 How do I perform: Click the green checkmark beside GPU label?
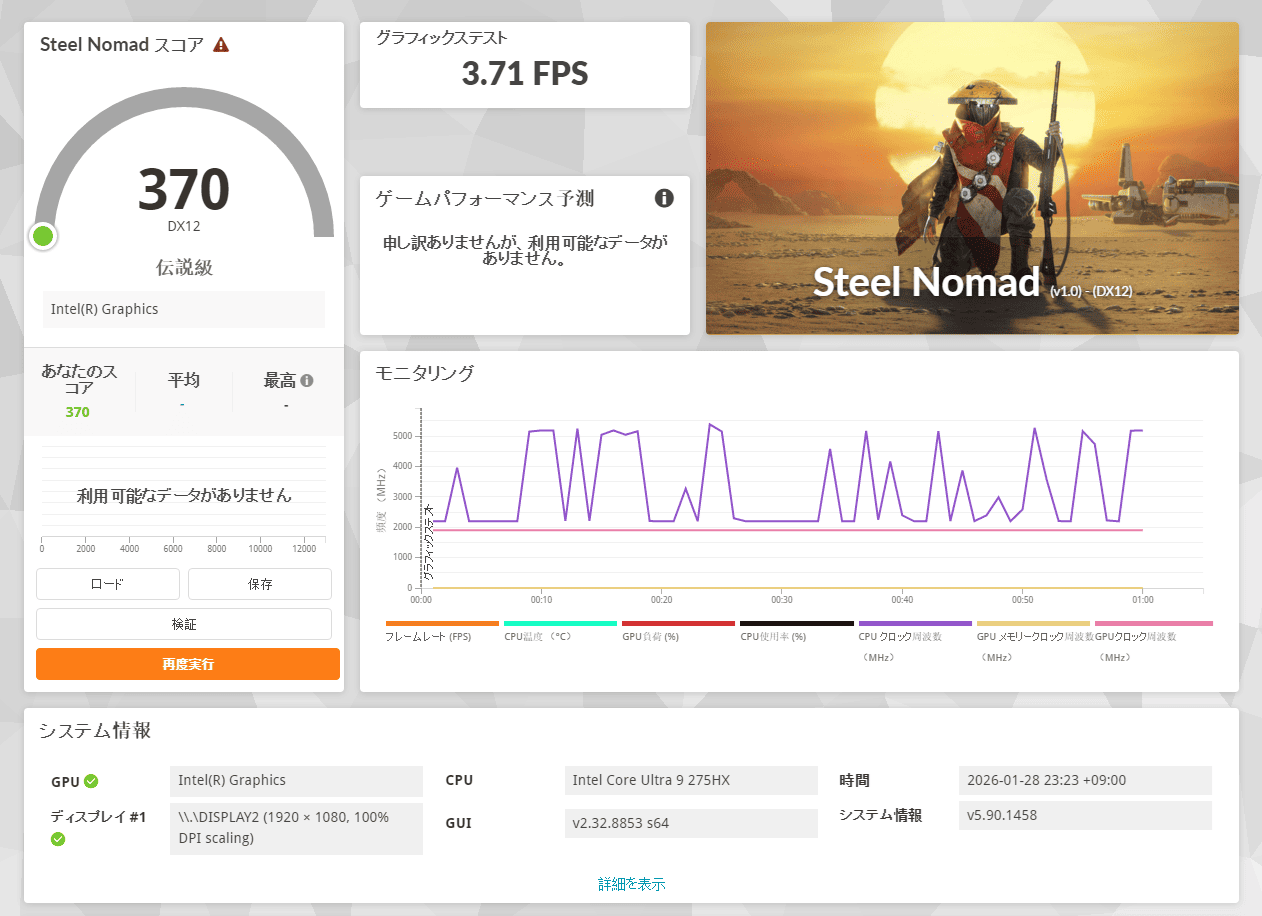tap(91, 781)
